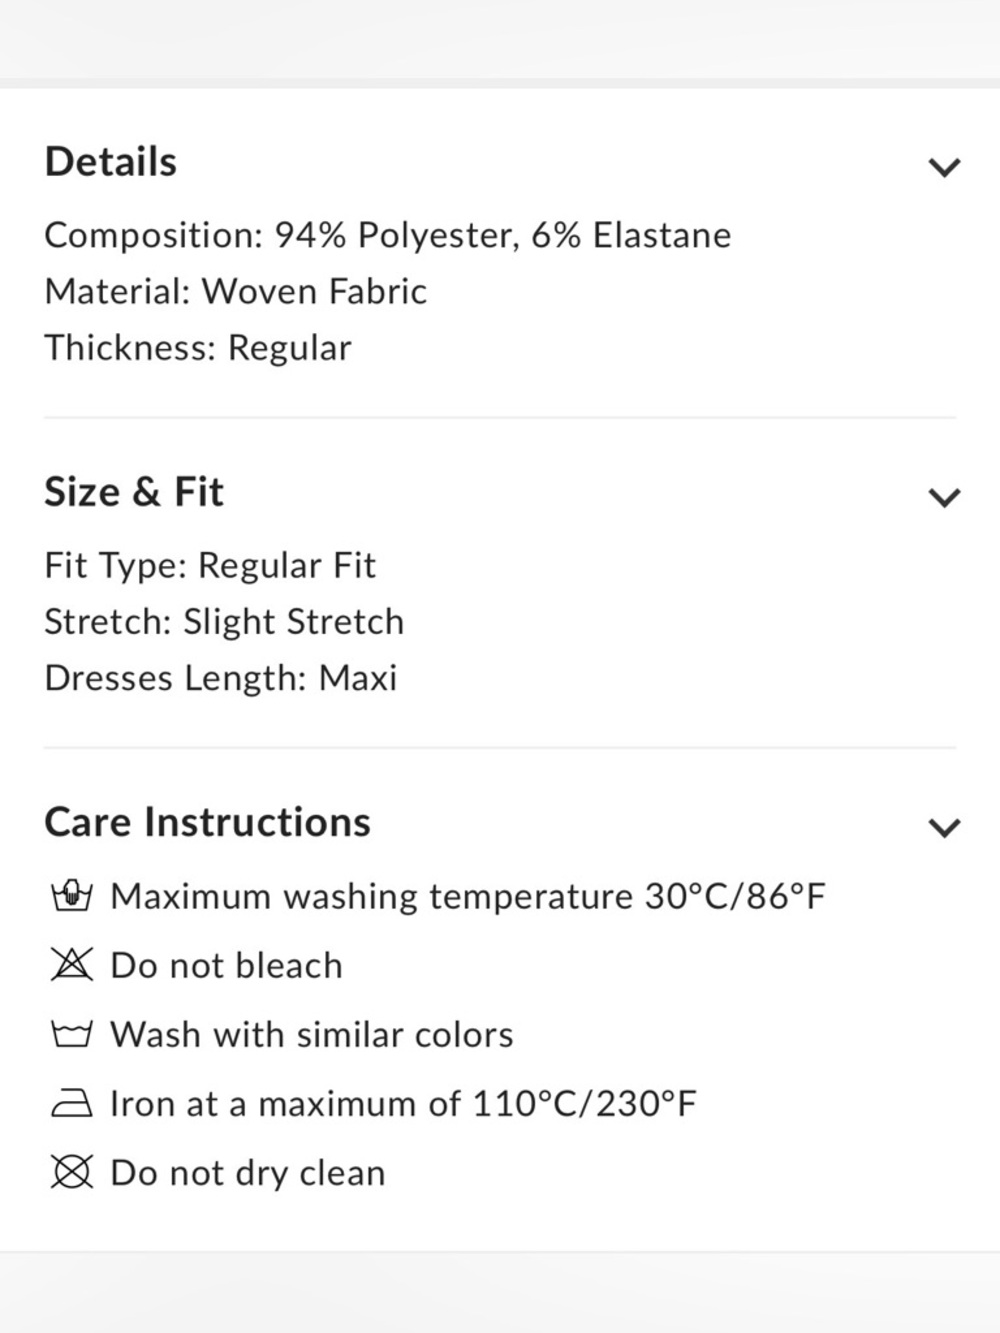
Task: Collapse the Size & Fit chevron
Action: tap(944, 496)
